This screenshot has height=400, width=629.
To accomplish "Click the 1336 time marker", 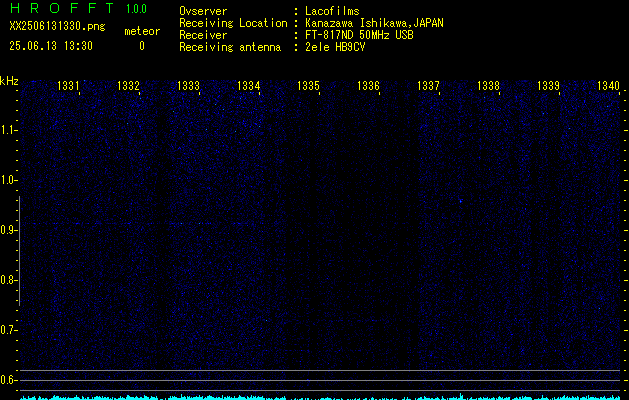I will pyautogui.click(x=368, y=85).
